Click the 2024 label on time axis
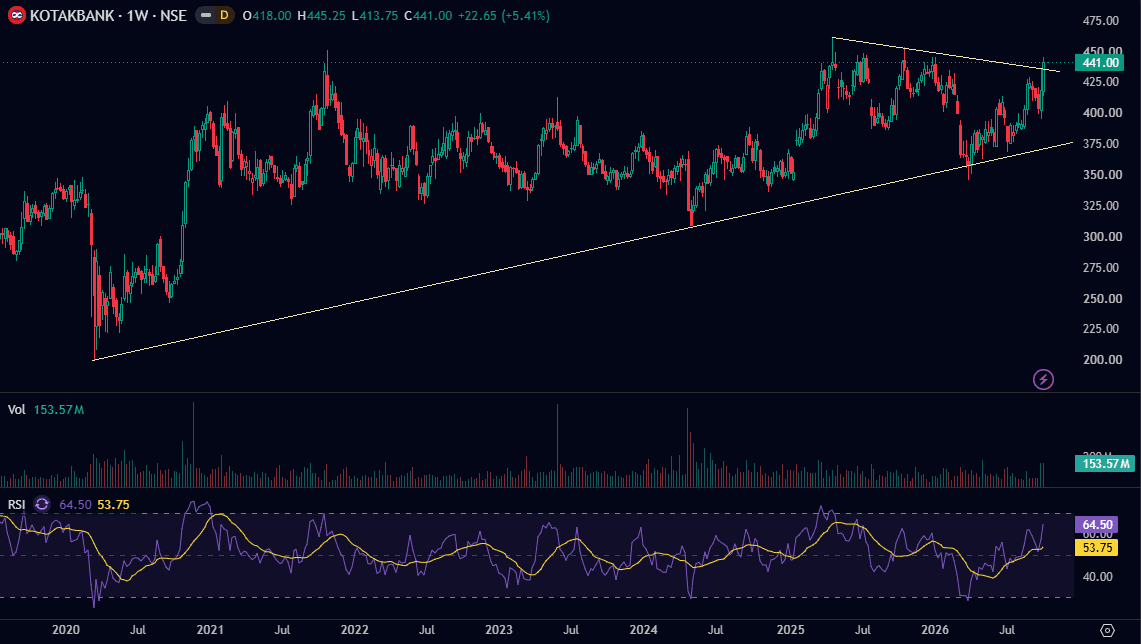Screen dimensions: 1141x644 point(643,629)
